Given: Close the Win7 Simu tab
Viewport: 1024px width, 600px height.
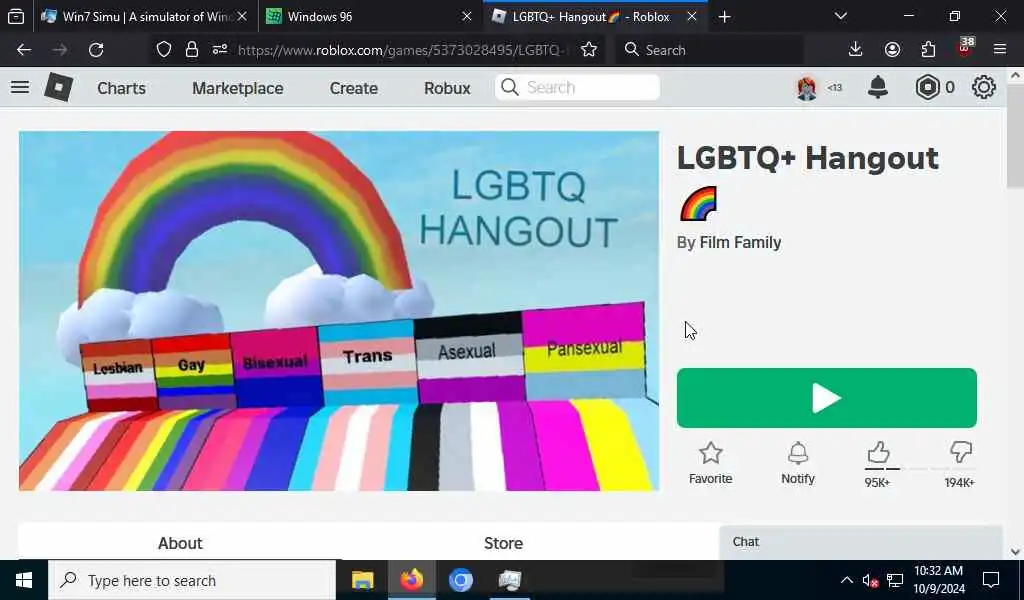Looking at the screenshot, I should pos(242,16).
